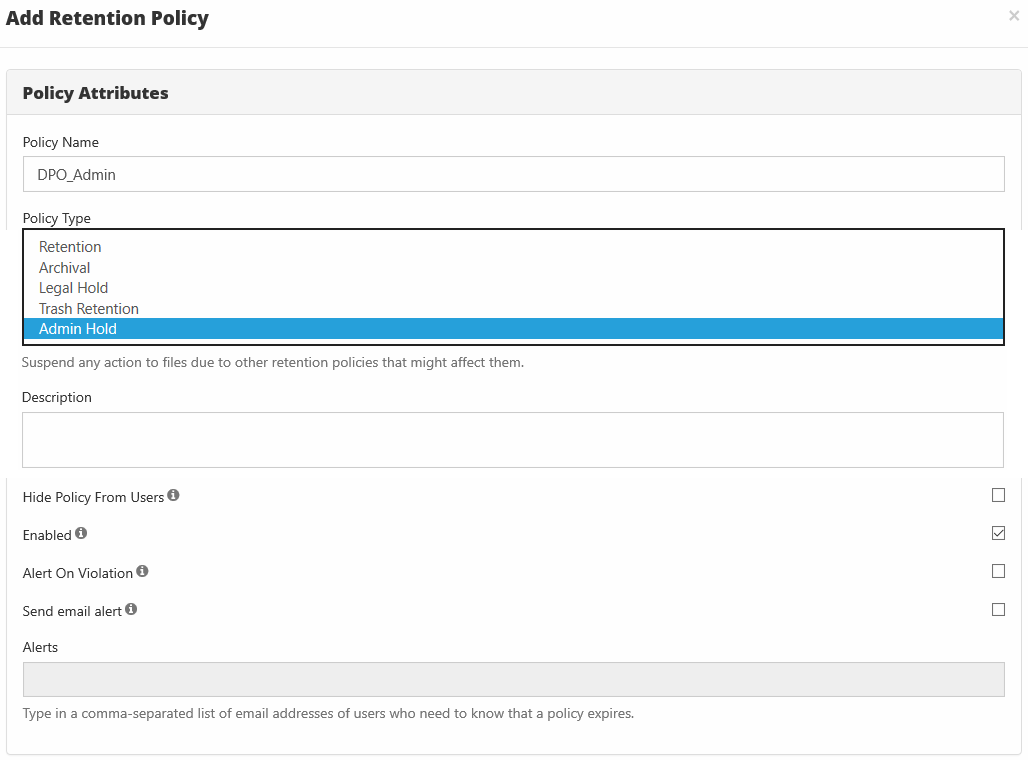This screenshot has width=1028, height=762.
Task: Open info tooltip for Alert On Violation
Action: 142,572
